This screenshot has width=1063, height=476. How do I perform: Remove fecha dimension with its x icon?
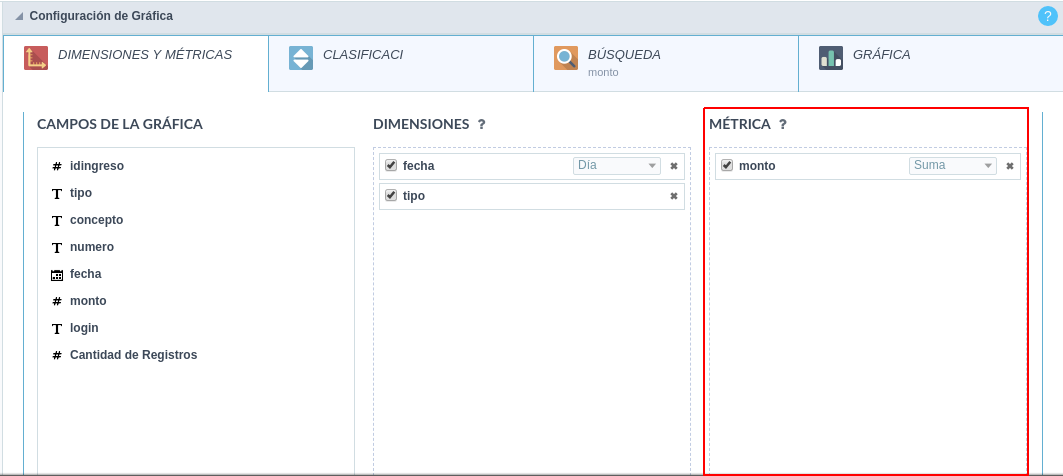pyautogui.click(x=674, y=166)
